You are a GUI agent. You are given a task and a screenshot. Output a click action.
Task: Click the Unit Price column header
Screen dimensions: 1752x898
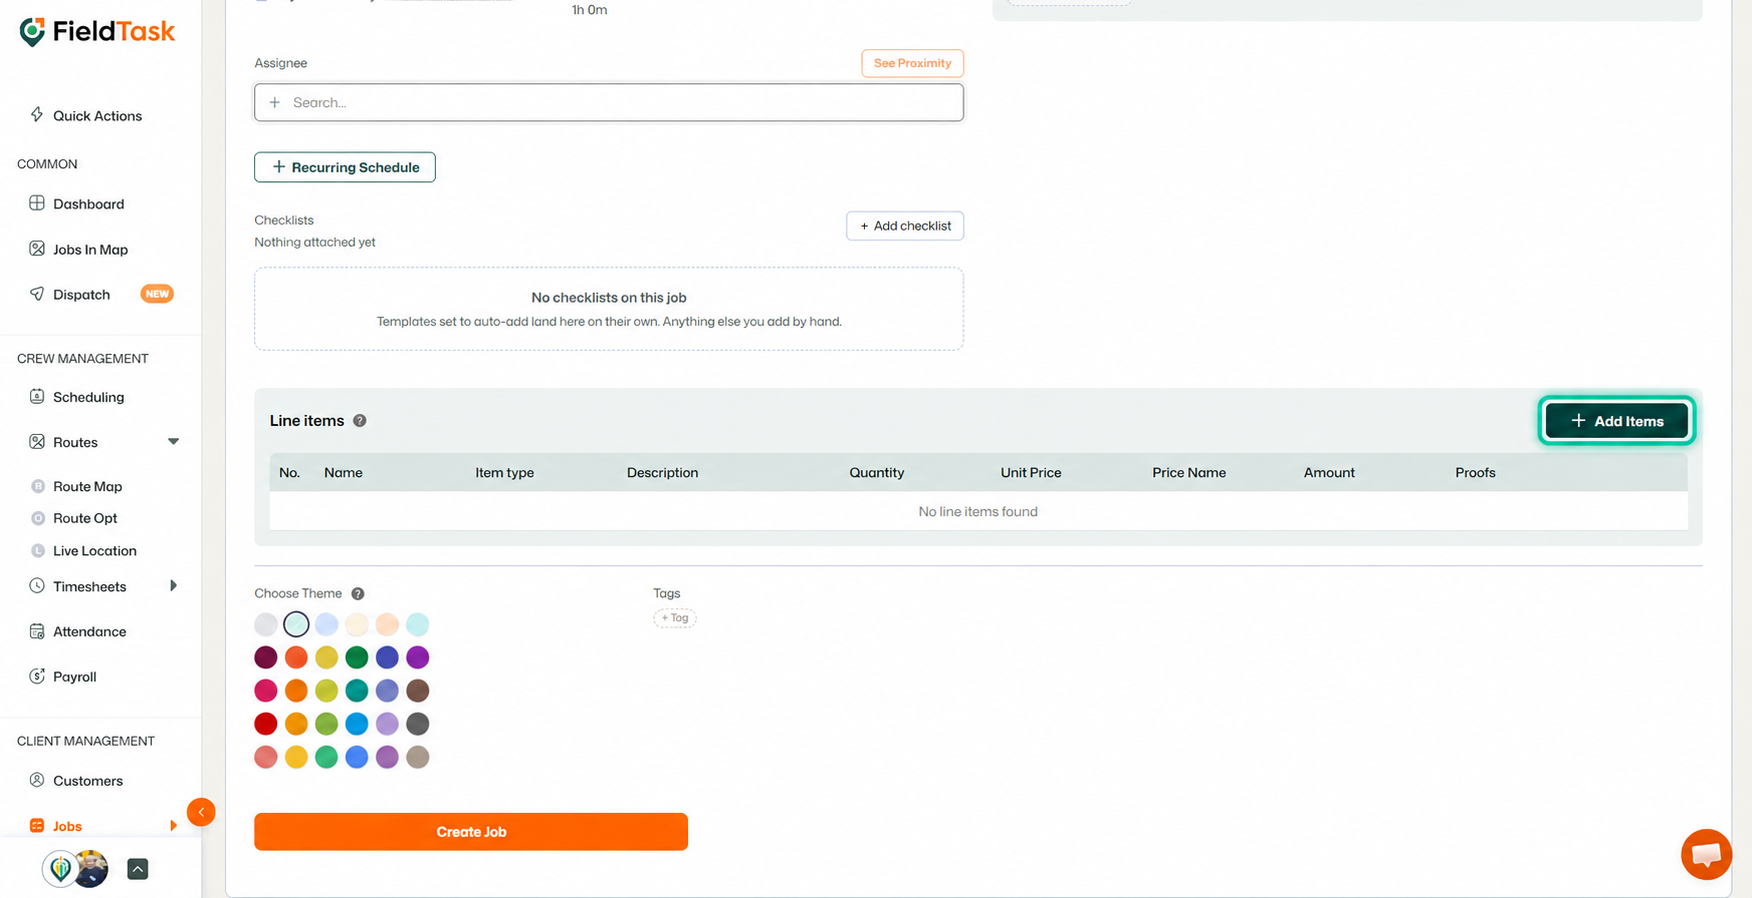pyautogui.click(x=1031, y=473)
